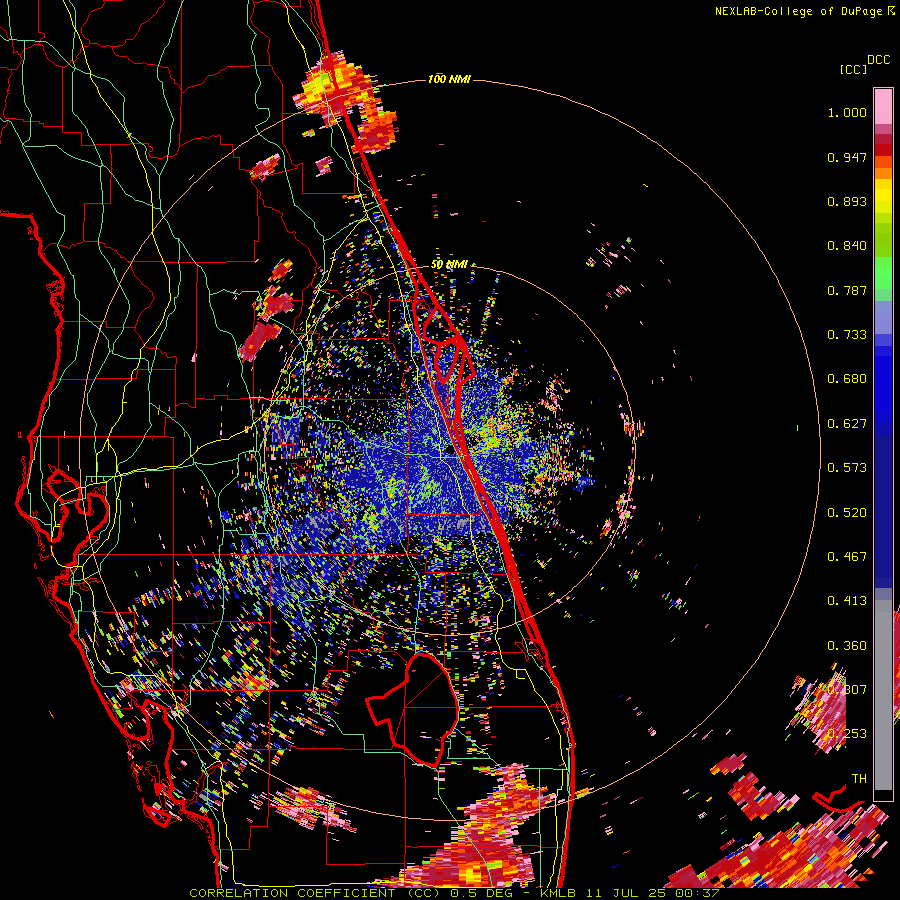This screenshot has width=900, height=900.
Task: Select the 0.733 scale value
Action: pos(847,335)
